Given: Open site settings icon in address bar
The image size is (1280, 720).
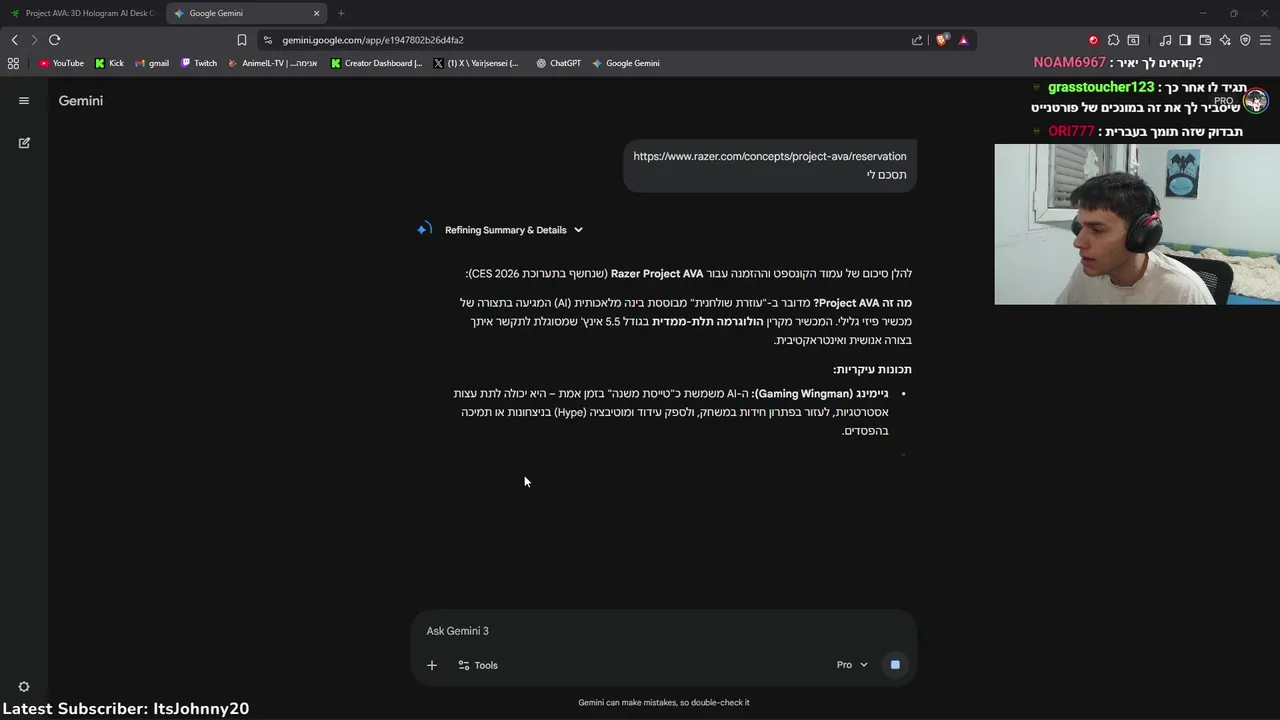Looking at the screenshot, I should (x=267, y=40).
